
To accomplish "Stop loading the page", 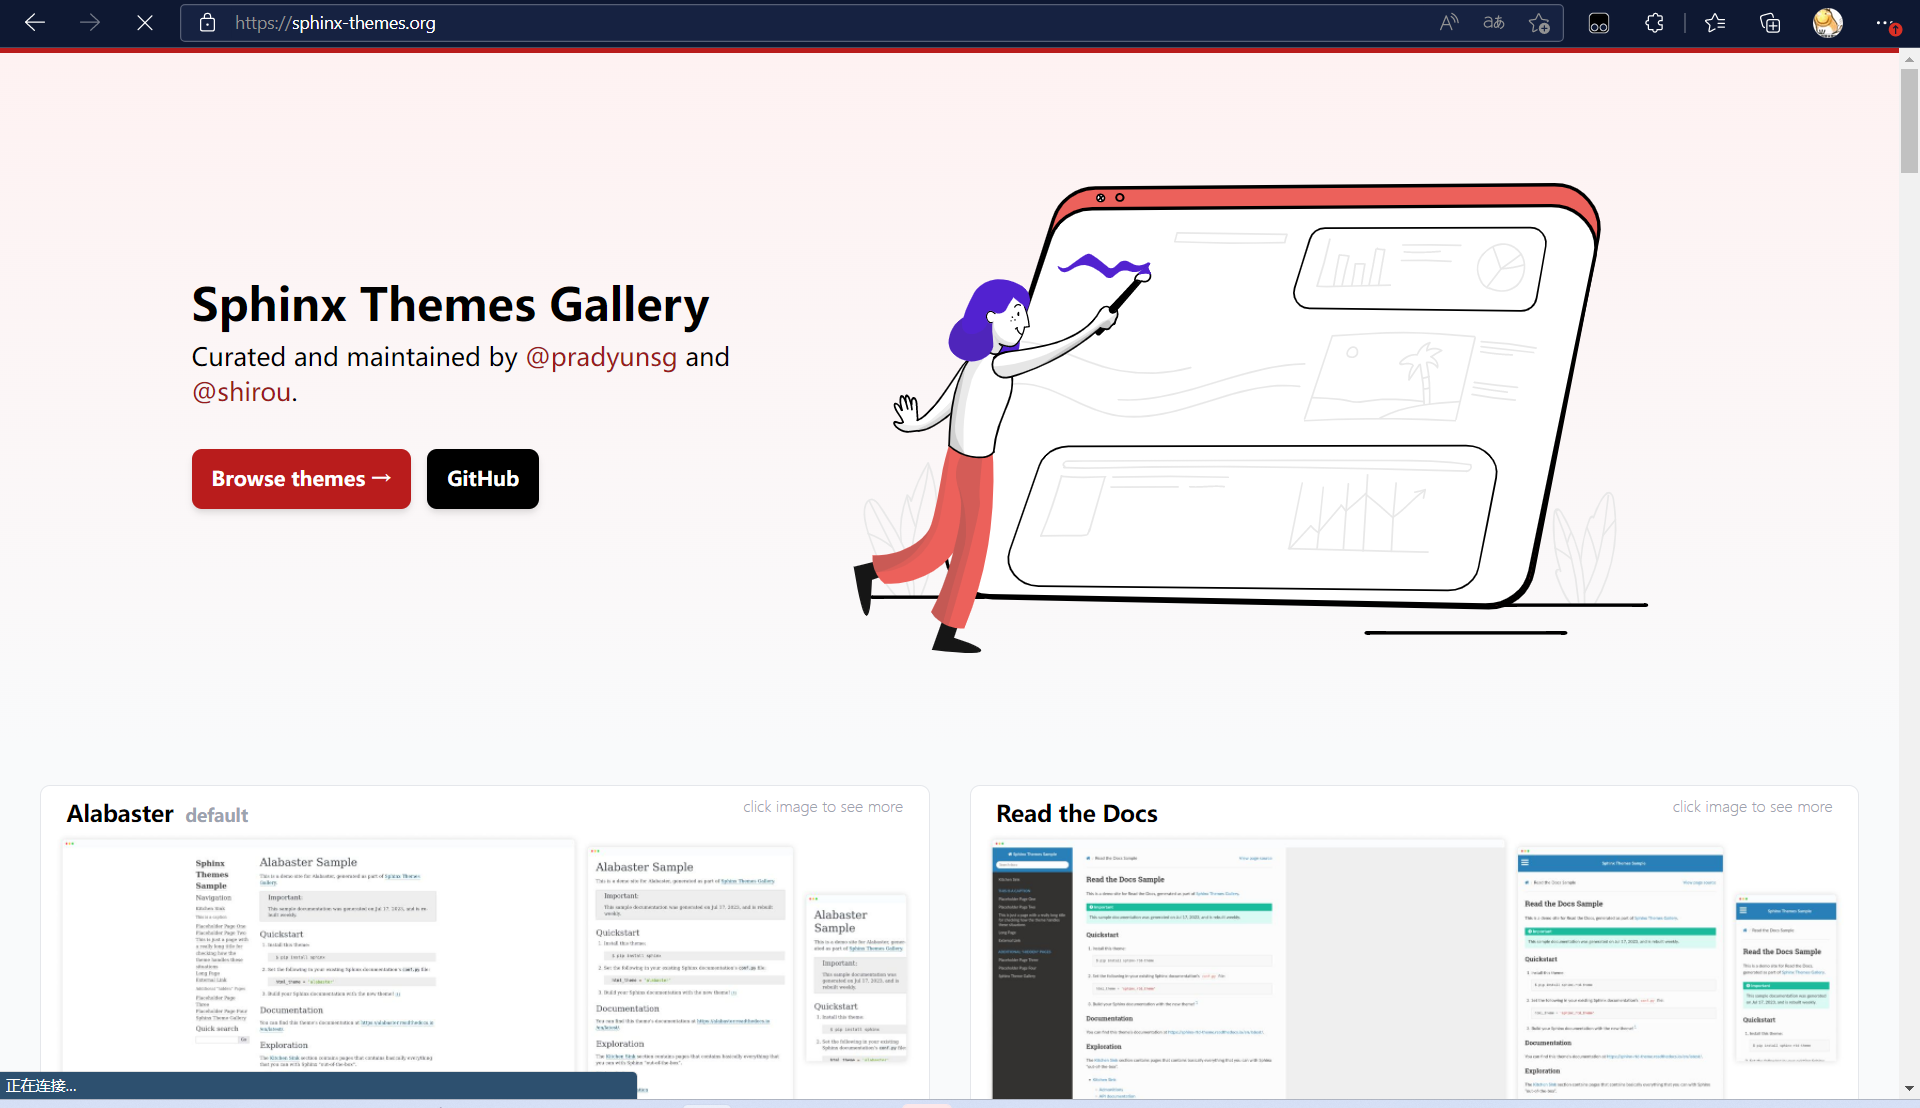I will (145, 23).
